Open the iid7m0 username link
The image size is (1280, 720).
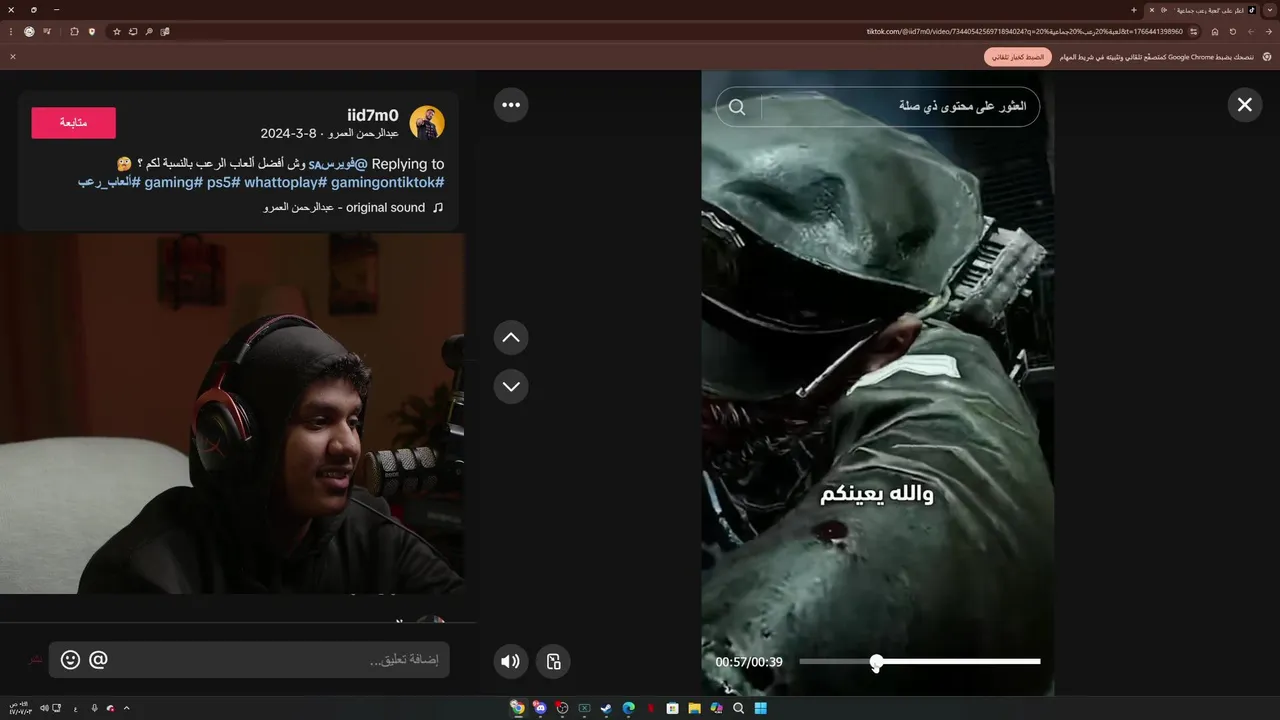pos(373,115)
